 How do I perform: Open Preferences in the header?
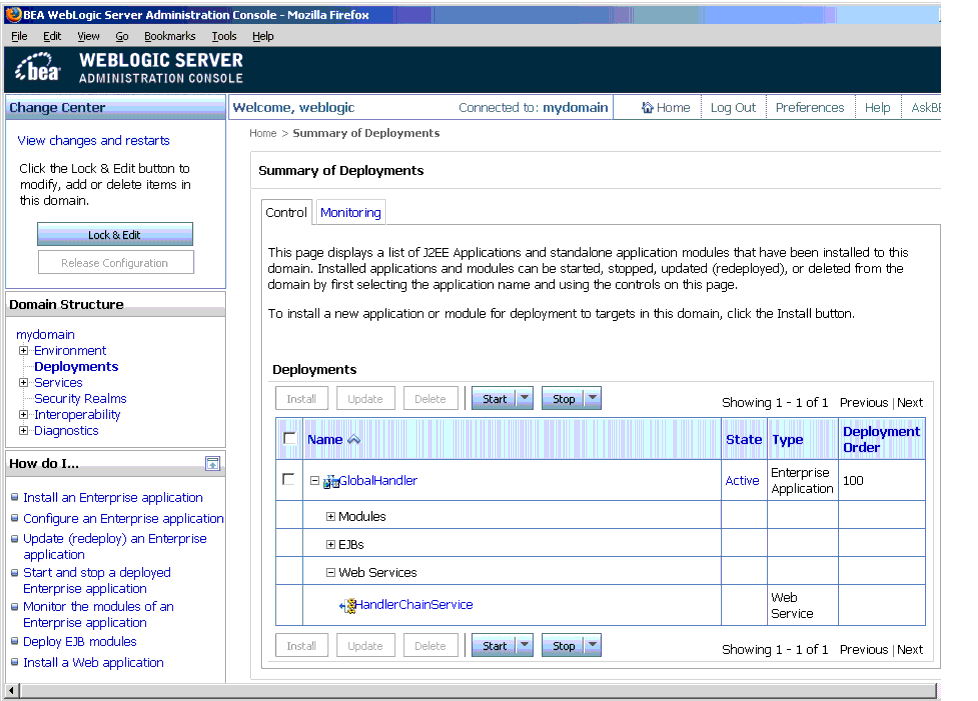810,107
